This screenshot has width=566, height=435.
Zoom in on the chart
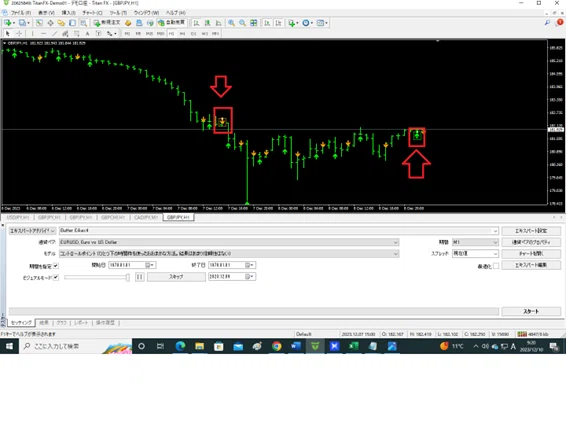click(231, 23)
